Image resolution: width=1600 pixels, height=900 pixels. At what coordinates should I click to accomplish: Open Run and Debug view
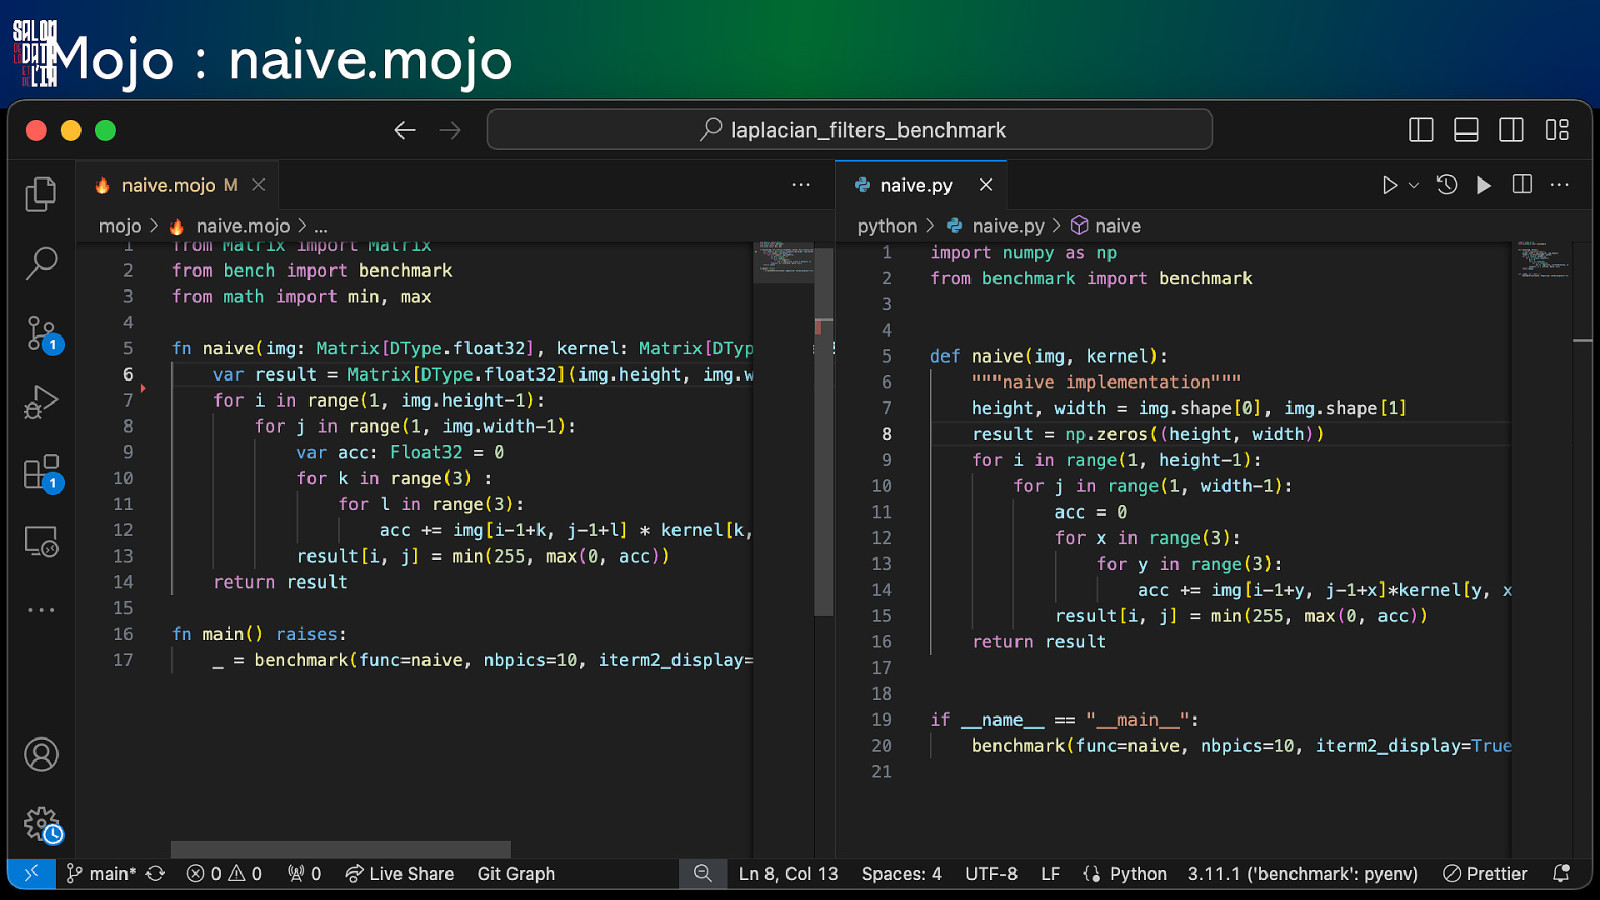41,402
